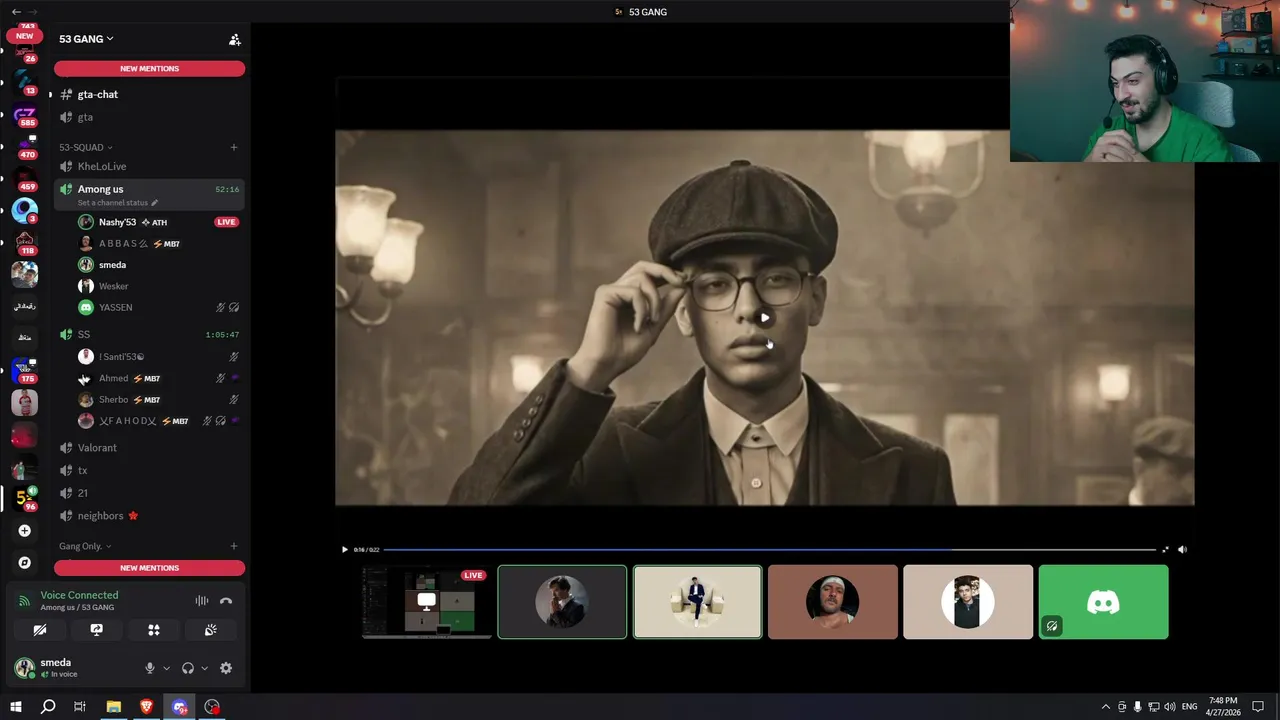Open the server with 470 mentions badge
This screenshot has width=1280, height=720.
coord(25,148)
